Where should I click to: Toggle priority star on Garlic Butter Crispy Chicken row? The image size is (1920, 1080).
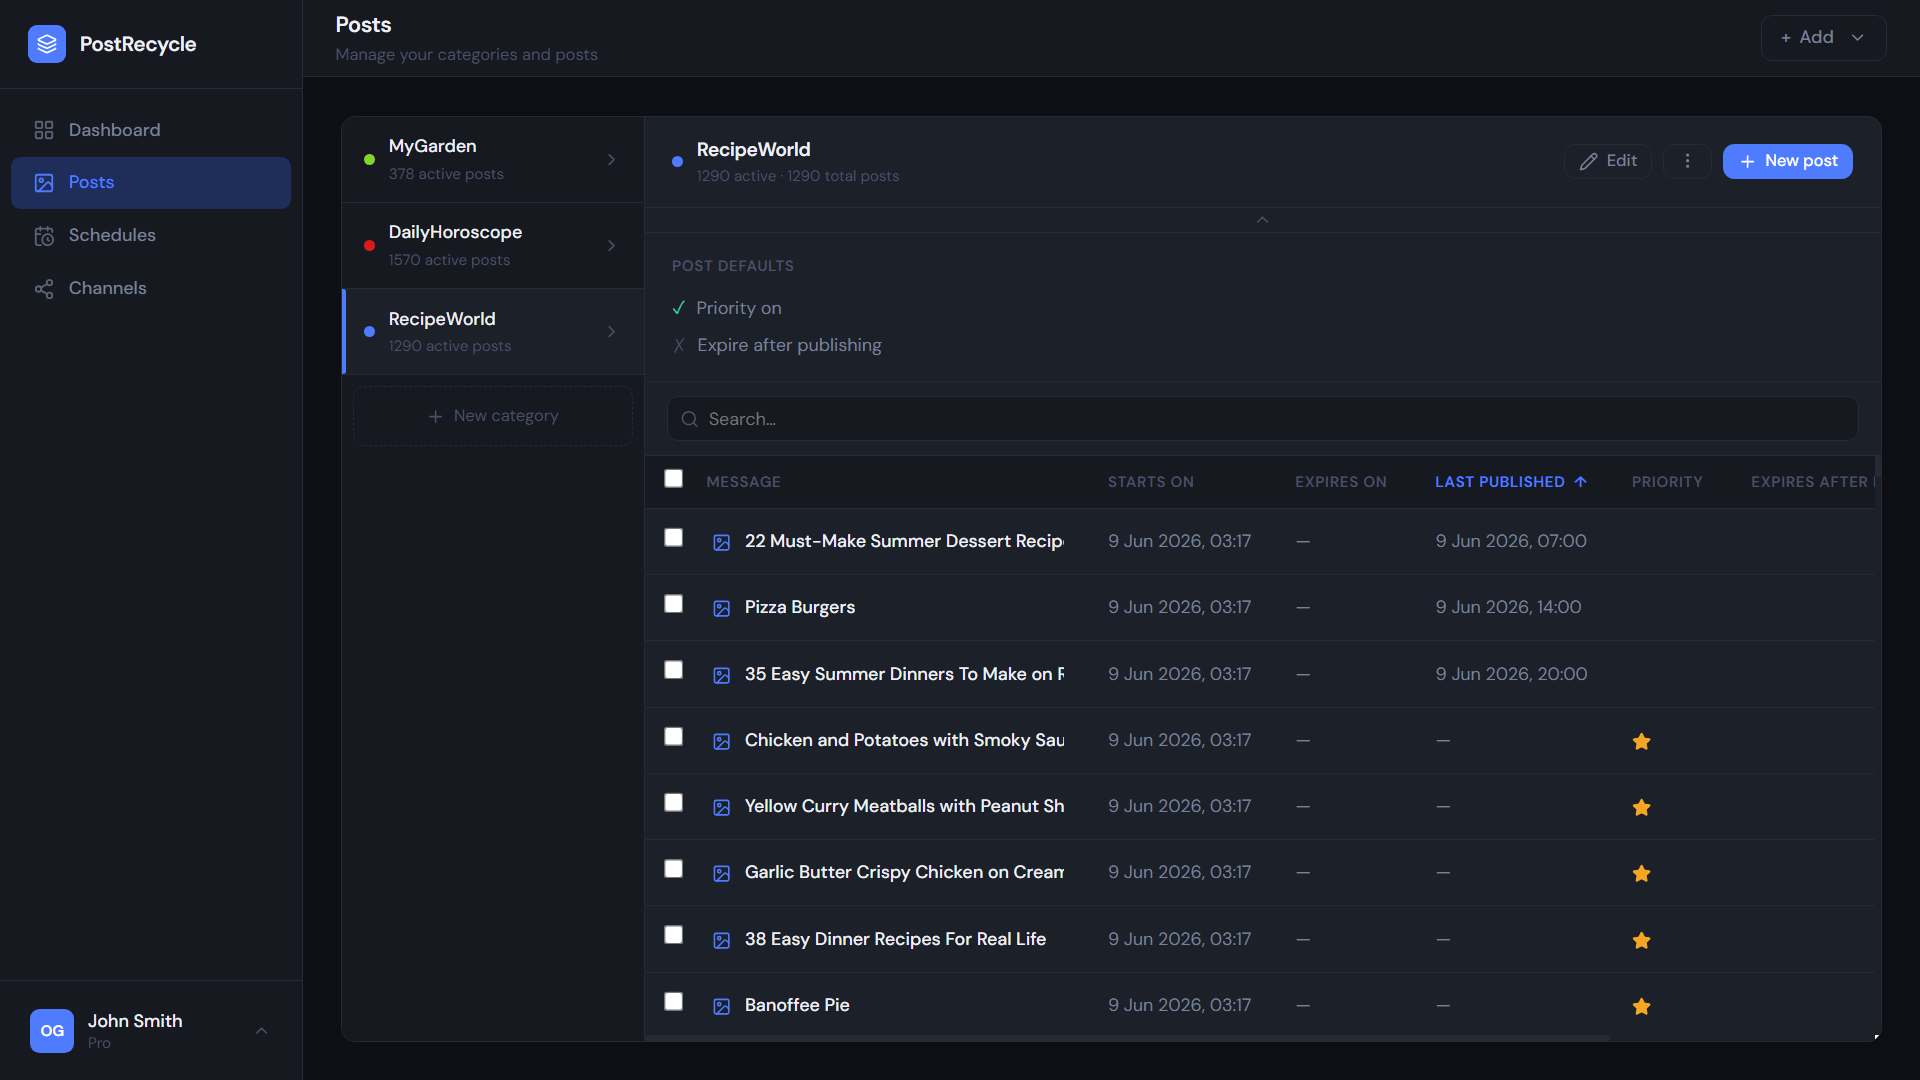click(1641, 873)
